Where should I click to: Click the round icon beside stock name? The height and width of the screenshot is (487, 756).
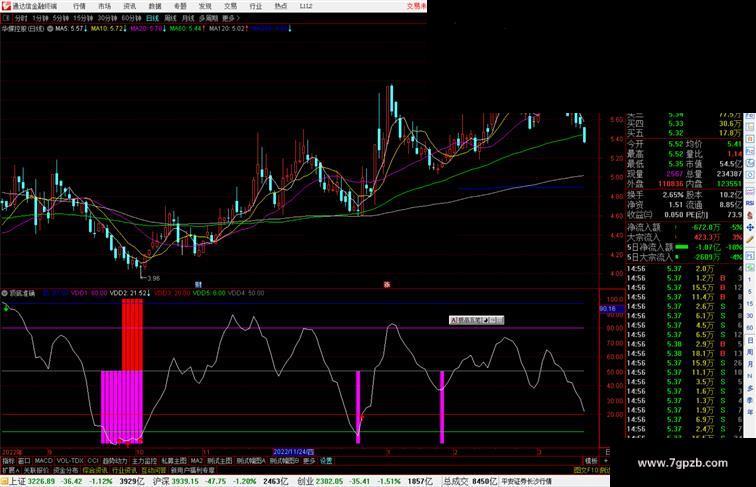[50, 29]
